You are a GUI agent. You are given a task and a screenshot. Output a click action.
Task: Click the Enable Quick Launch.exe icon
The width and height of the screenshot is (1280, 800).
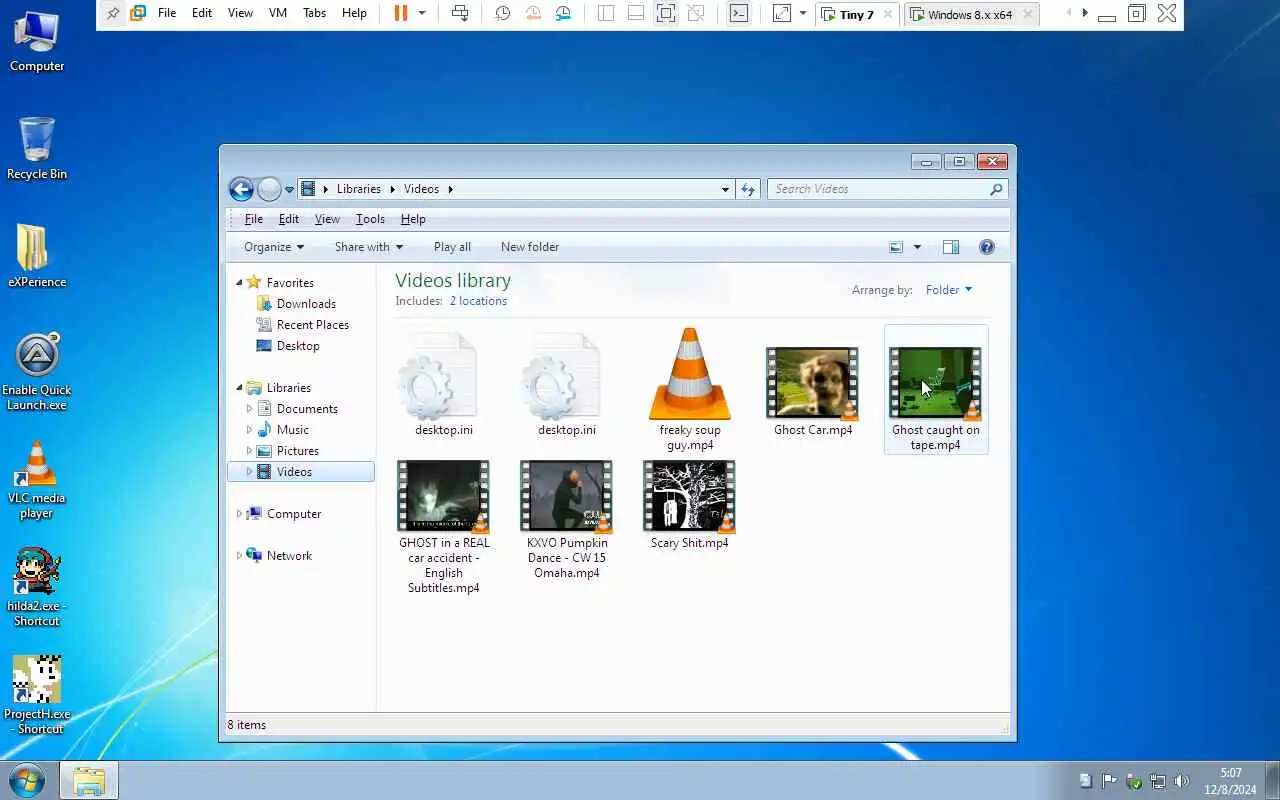[37, 372]
